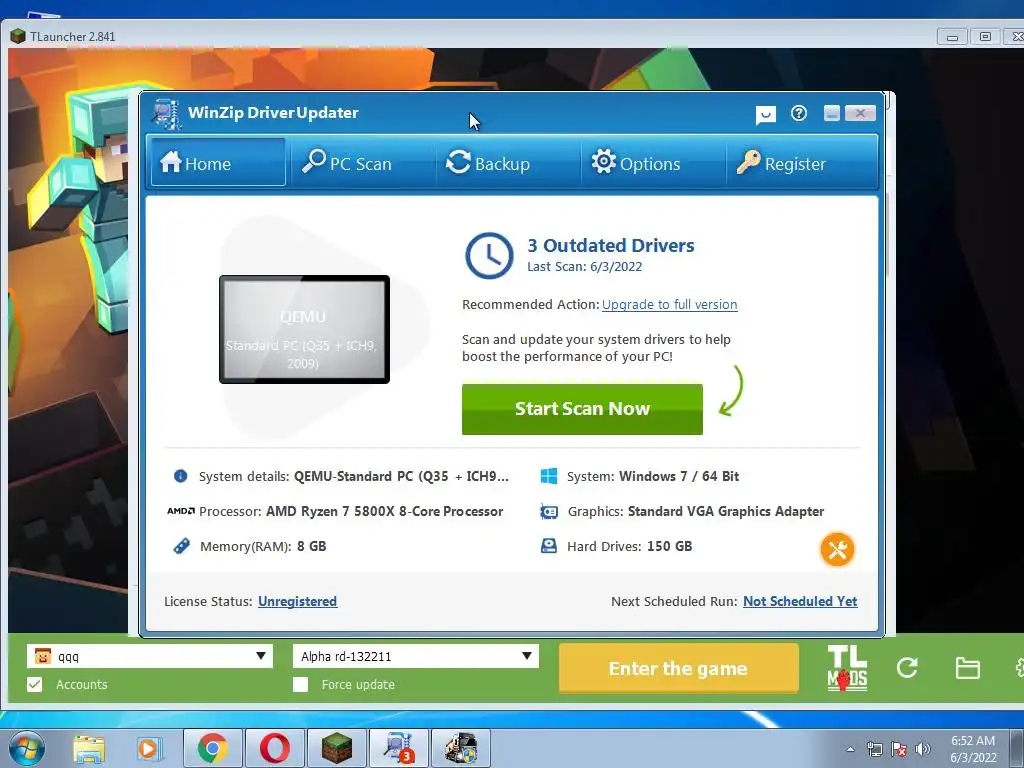Click the 150 GB hard drives value
Screen dimensions: 1024x768
(670, 546)
